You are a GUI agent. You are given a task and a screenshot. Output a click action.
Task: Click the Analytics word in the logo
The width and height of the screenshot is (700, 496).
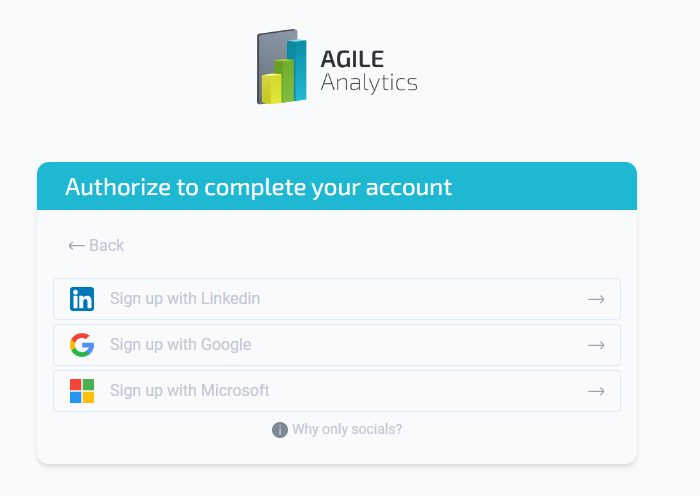point(369,83)
